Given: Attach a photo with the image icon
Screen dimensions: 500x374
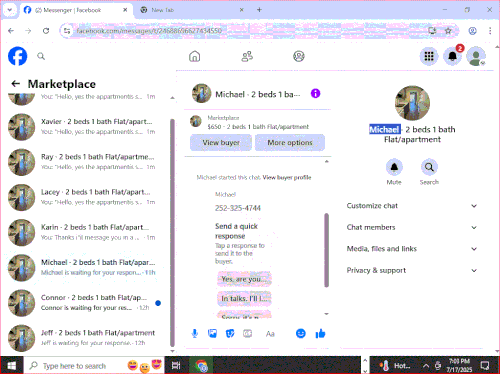Looking at the screenshot, I should tap(212, 333).
